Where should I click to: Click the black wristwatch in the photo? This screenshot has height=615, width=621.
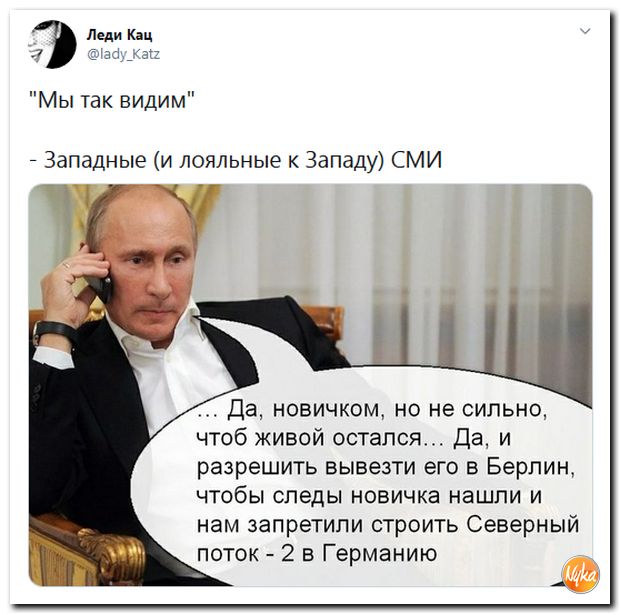click(52, 332)
